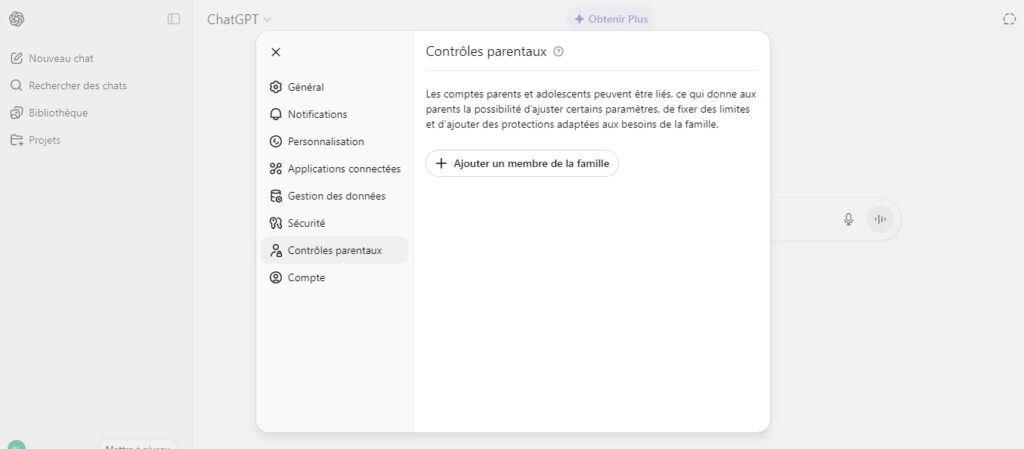1024x449 pixels.
Task: Switch to the Personnalisation tab
Action: (325, 141)
